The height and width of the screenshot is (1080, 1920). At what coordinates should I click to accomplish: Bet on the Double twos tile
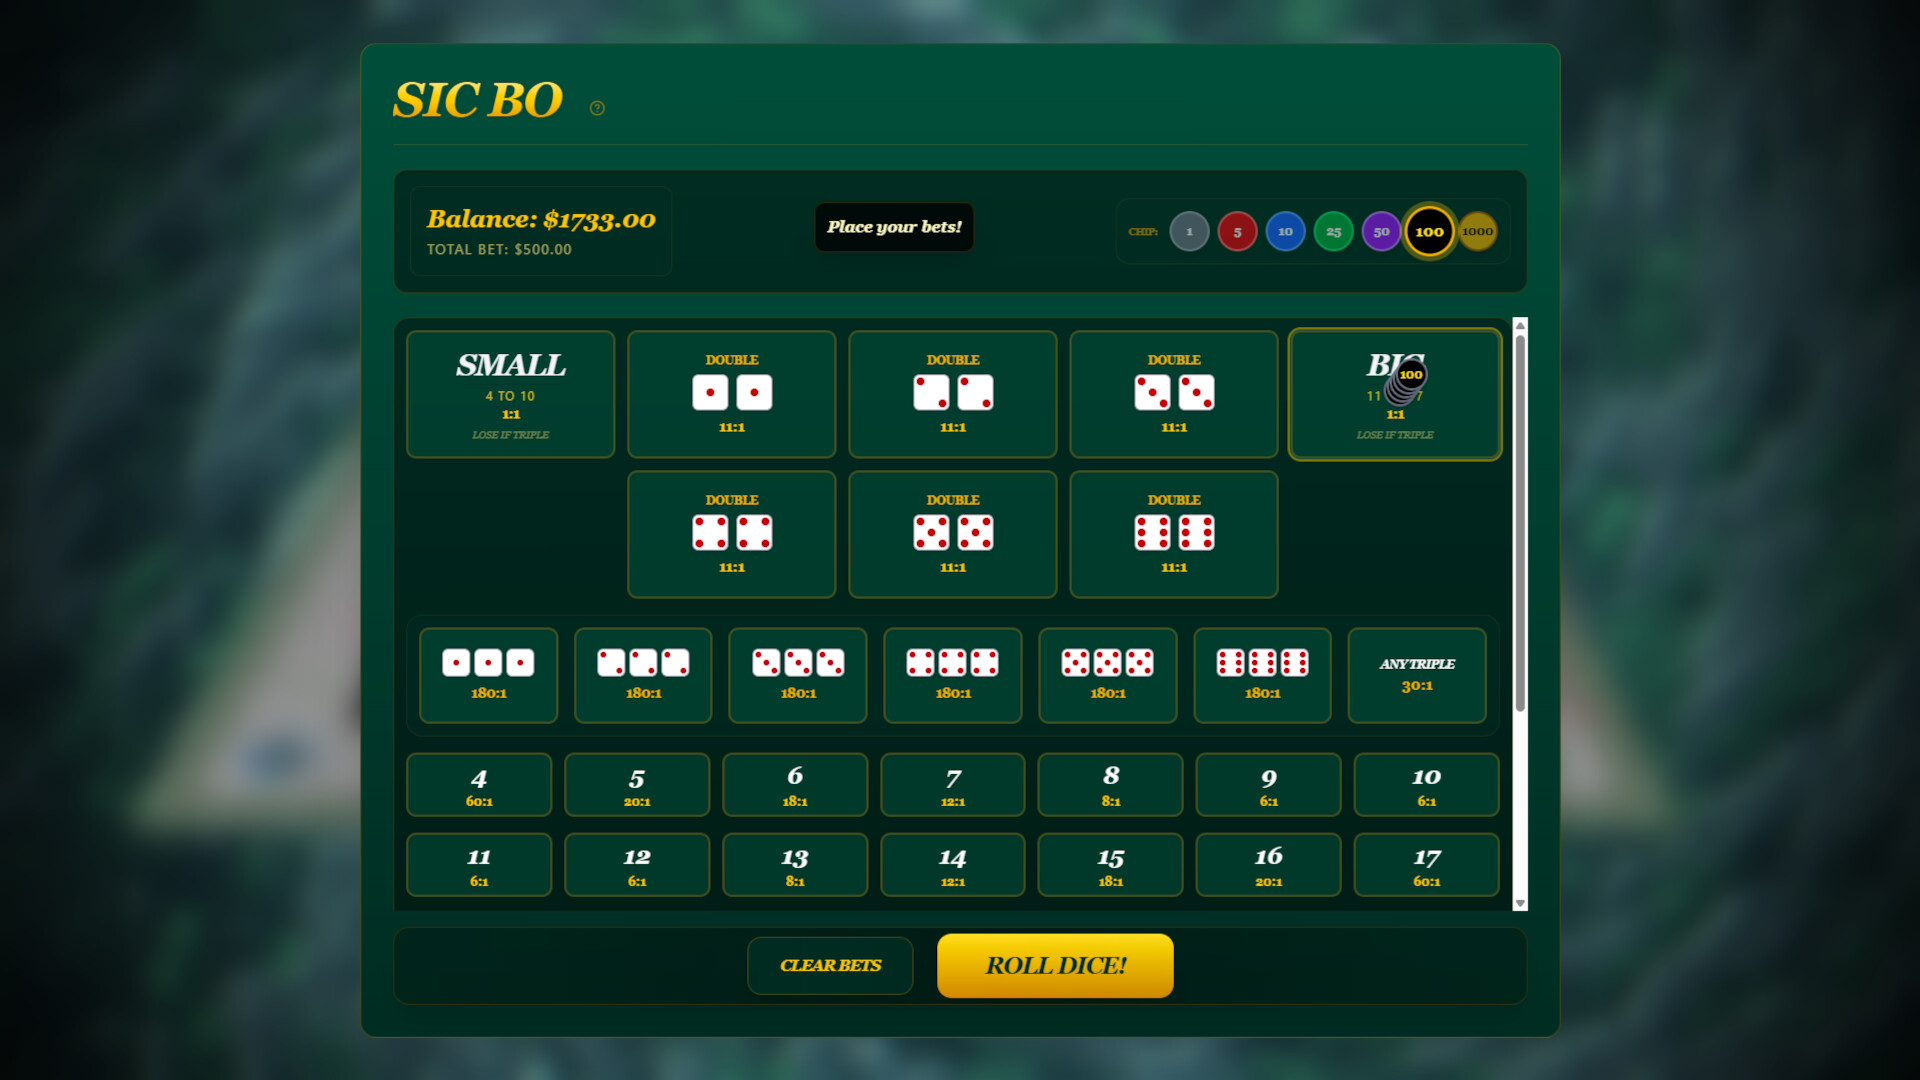[x=952, y=394]
